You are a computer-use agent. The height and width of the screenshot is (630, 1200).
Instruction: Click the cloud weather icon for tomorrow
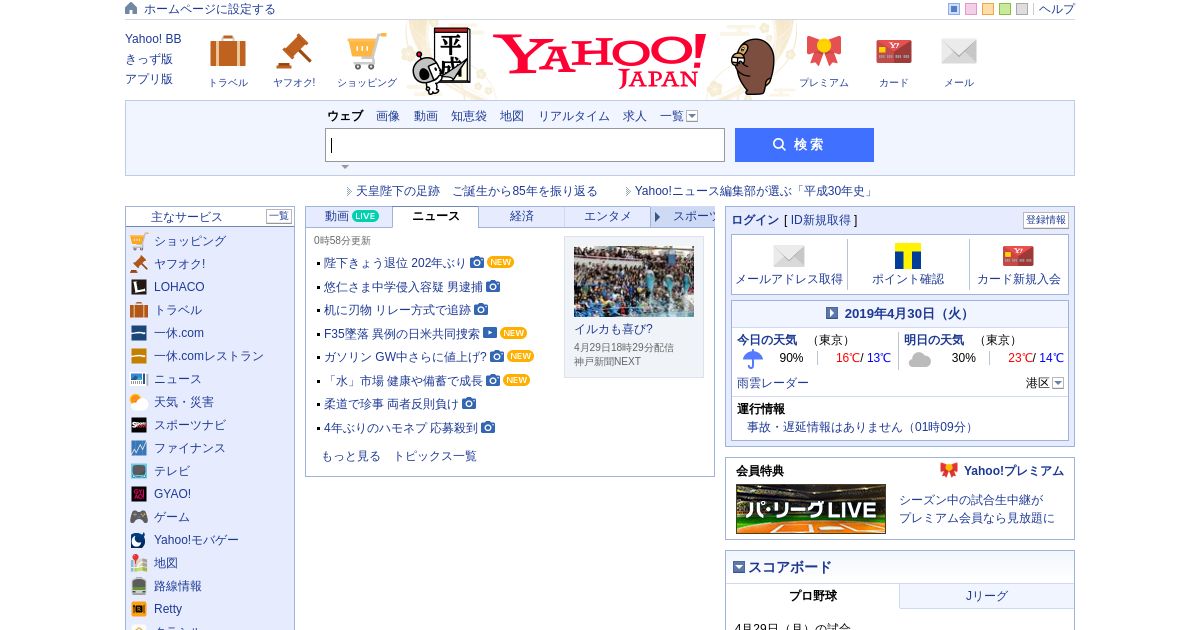tap(920, 359)
